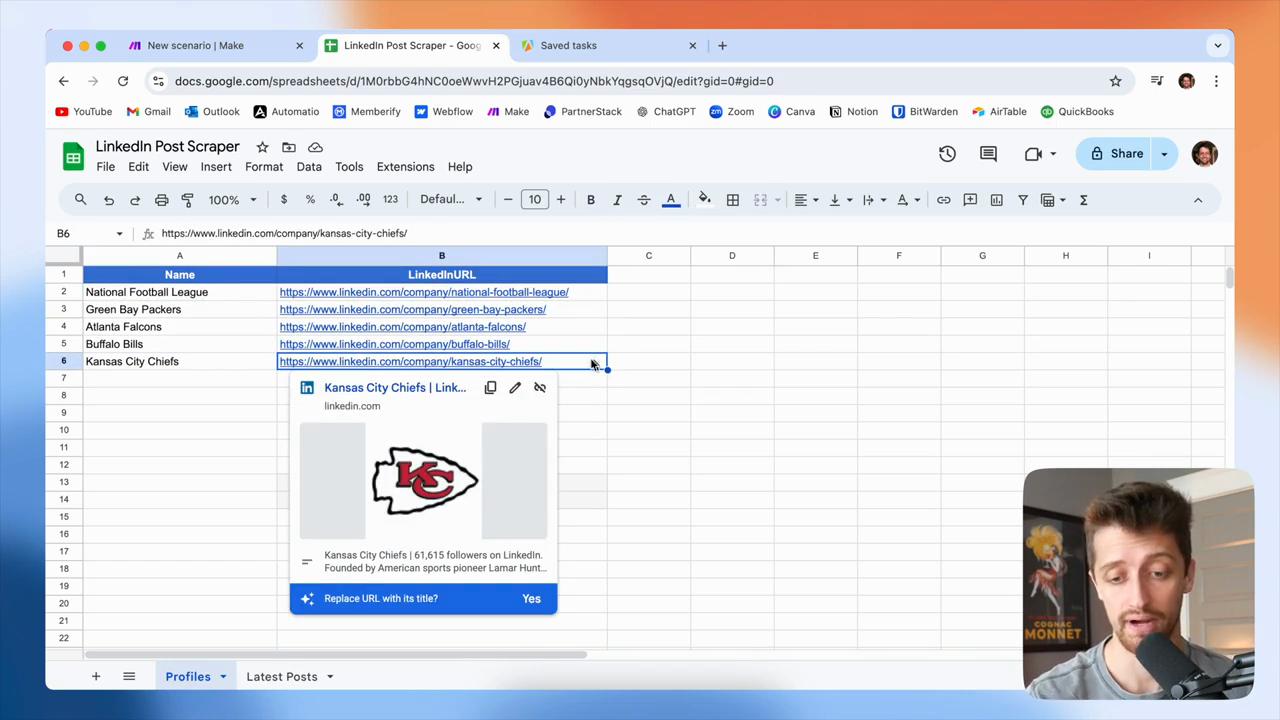Viewport: 1280px width, 720px height.
Task: Open the zoom 100% dropdown
Action: 232,200
